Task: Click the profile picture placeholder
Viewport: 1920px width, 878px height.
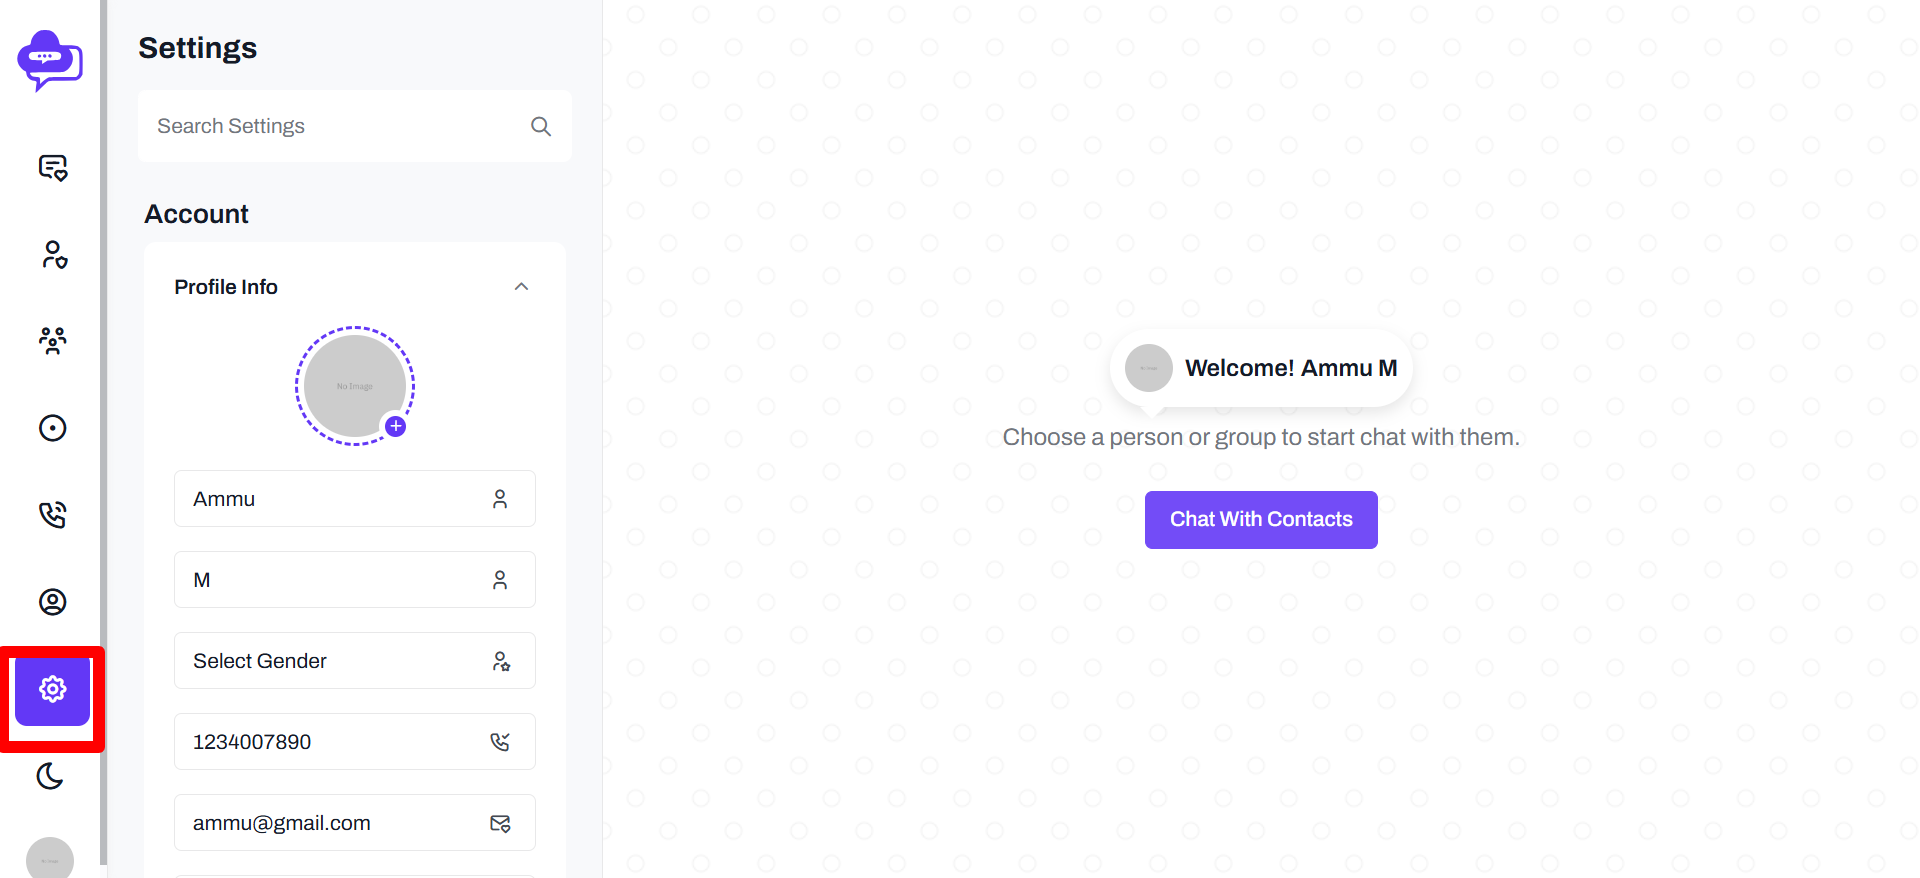Action: coord(355,386)
